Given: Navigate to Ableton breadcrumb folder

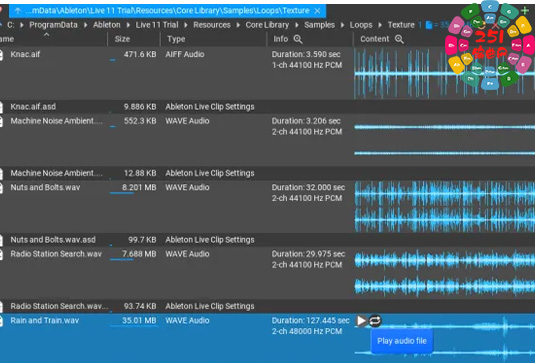Looking at the screenshot, I should pyautogui.click(x=106, y=25).
